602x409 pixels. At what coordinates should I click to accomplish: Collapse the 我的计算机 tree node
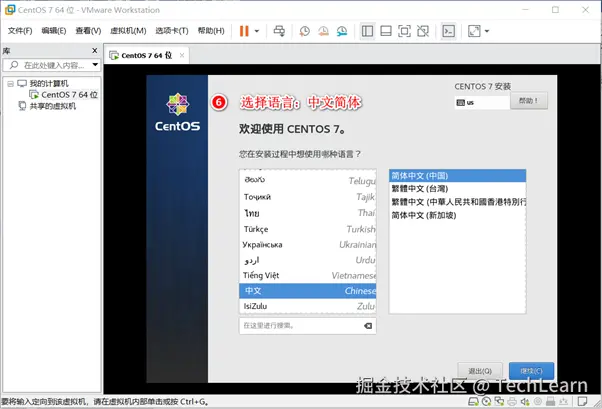[x=10, y=84]
